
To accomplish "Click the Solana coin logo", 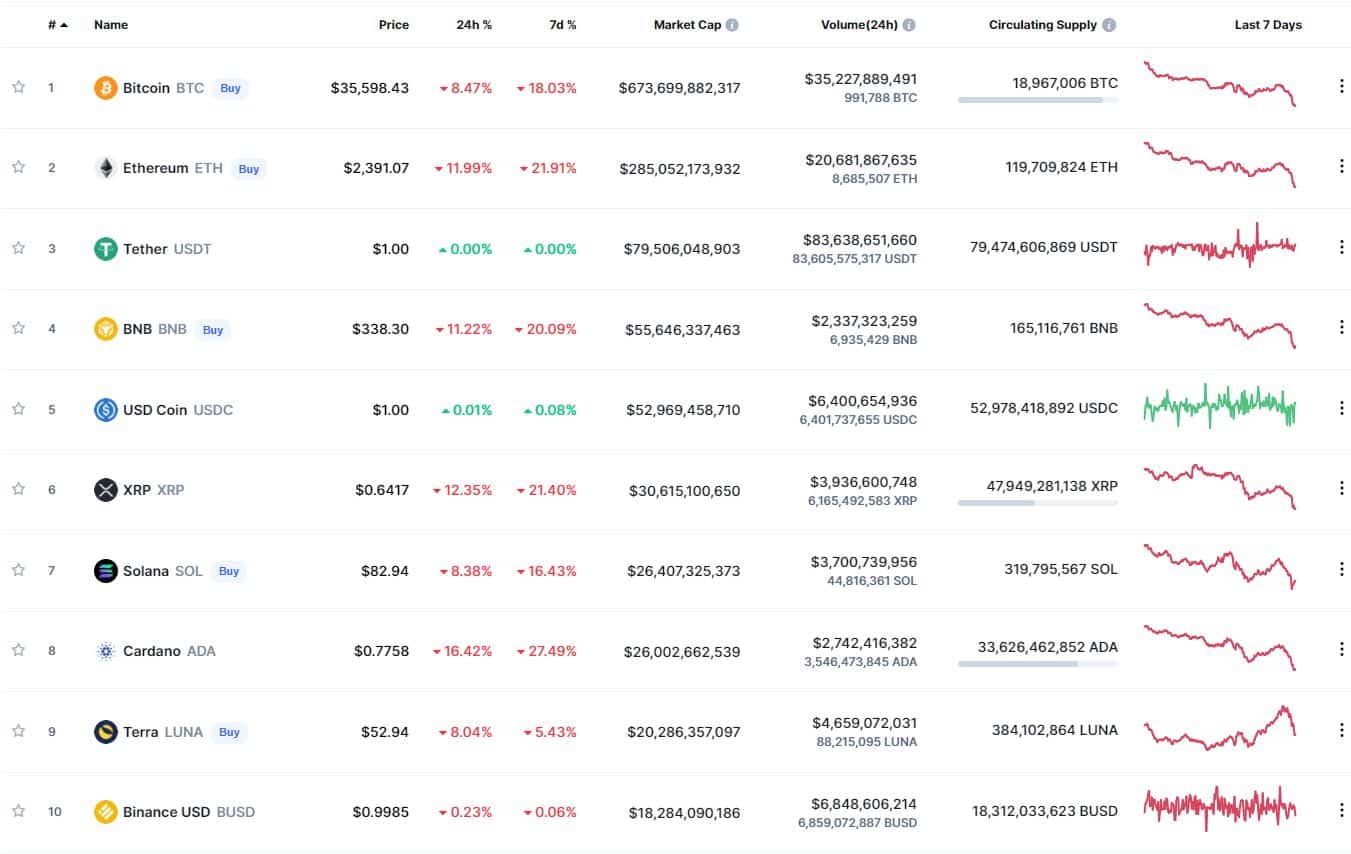I will click(105, 571).
